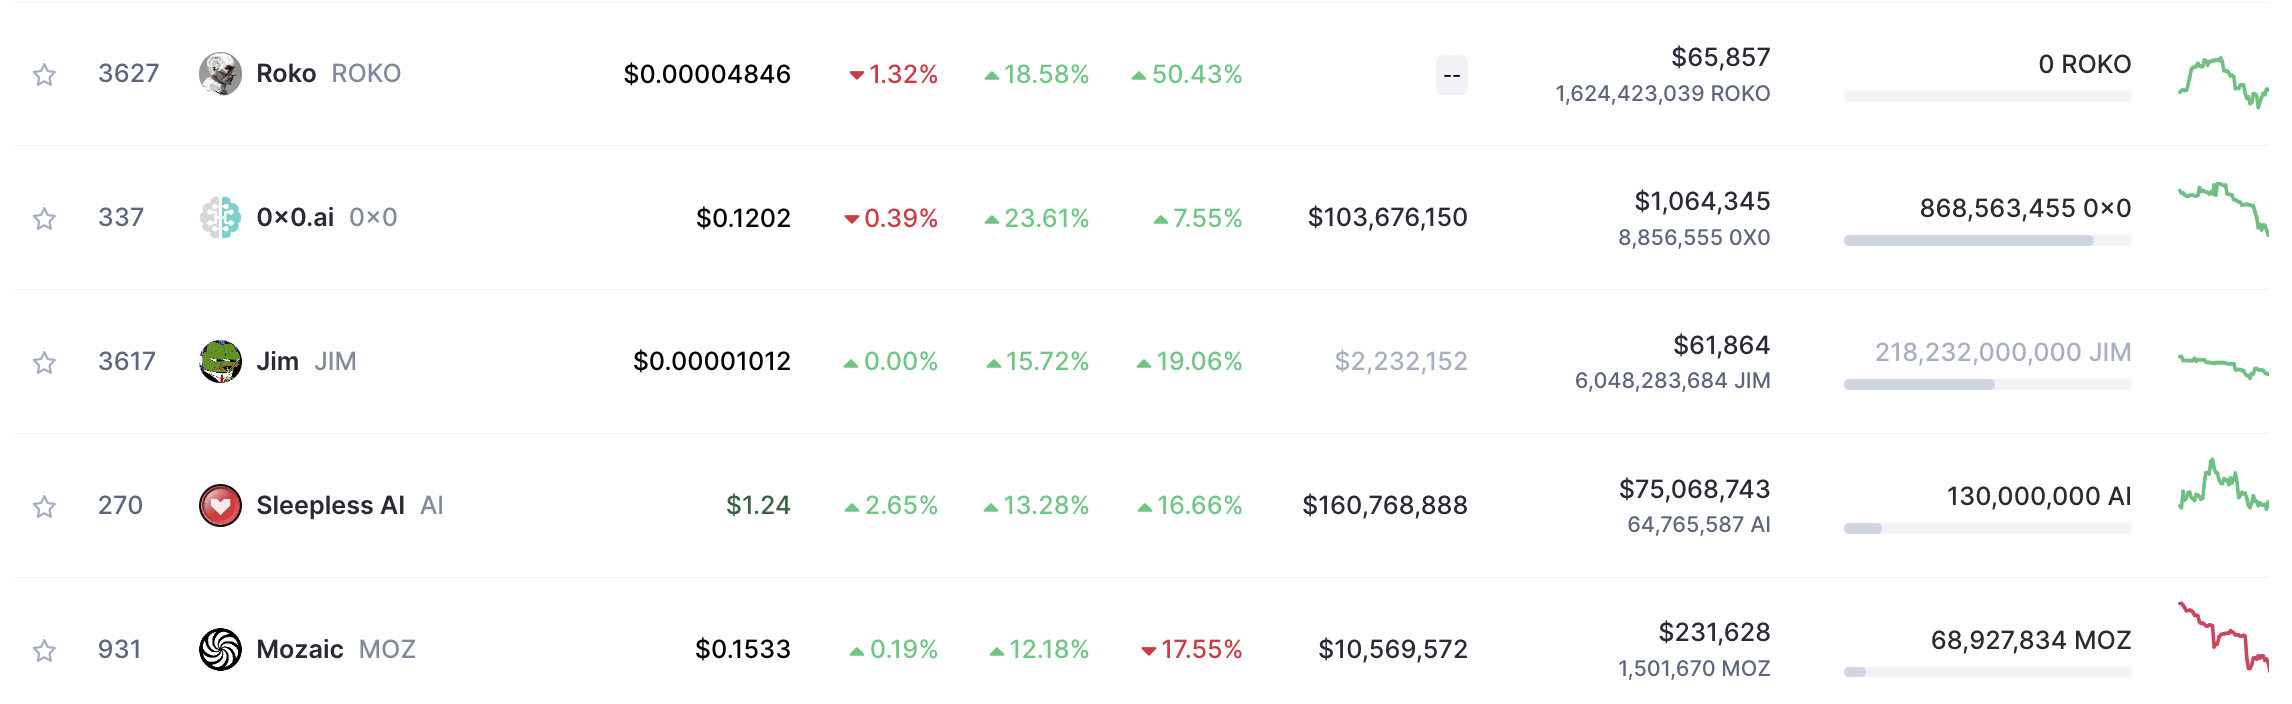Toggle the Mozaic watchlist star
Screen dimensions: 2292x704
tap(44, 651)
